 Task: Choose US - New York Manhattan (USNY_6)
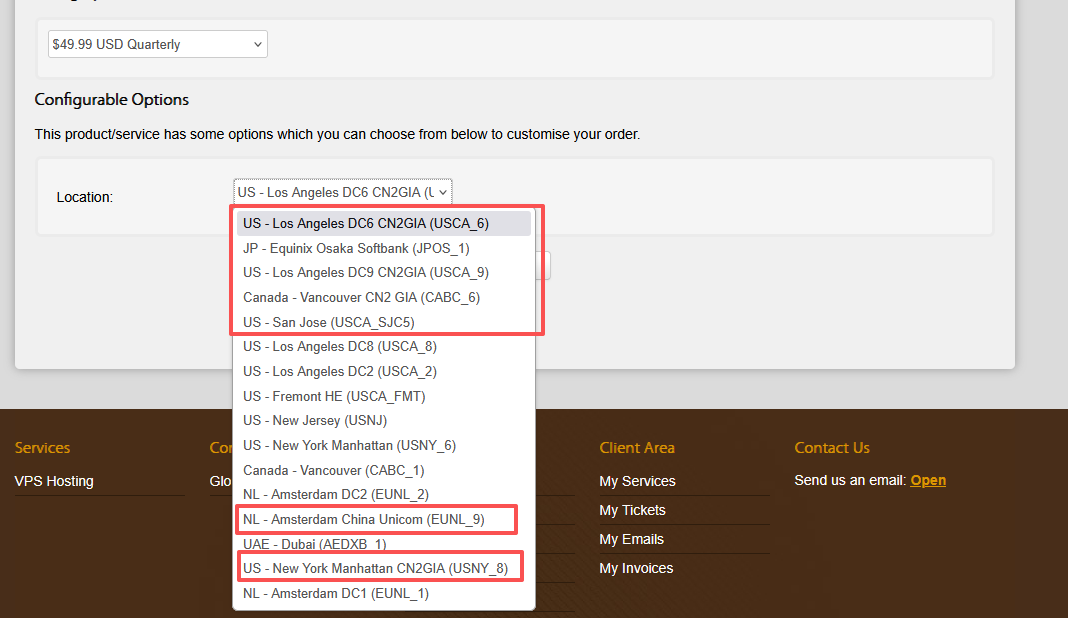point(349,445)
